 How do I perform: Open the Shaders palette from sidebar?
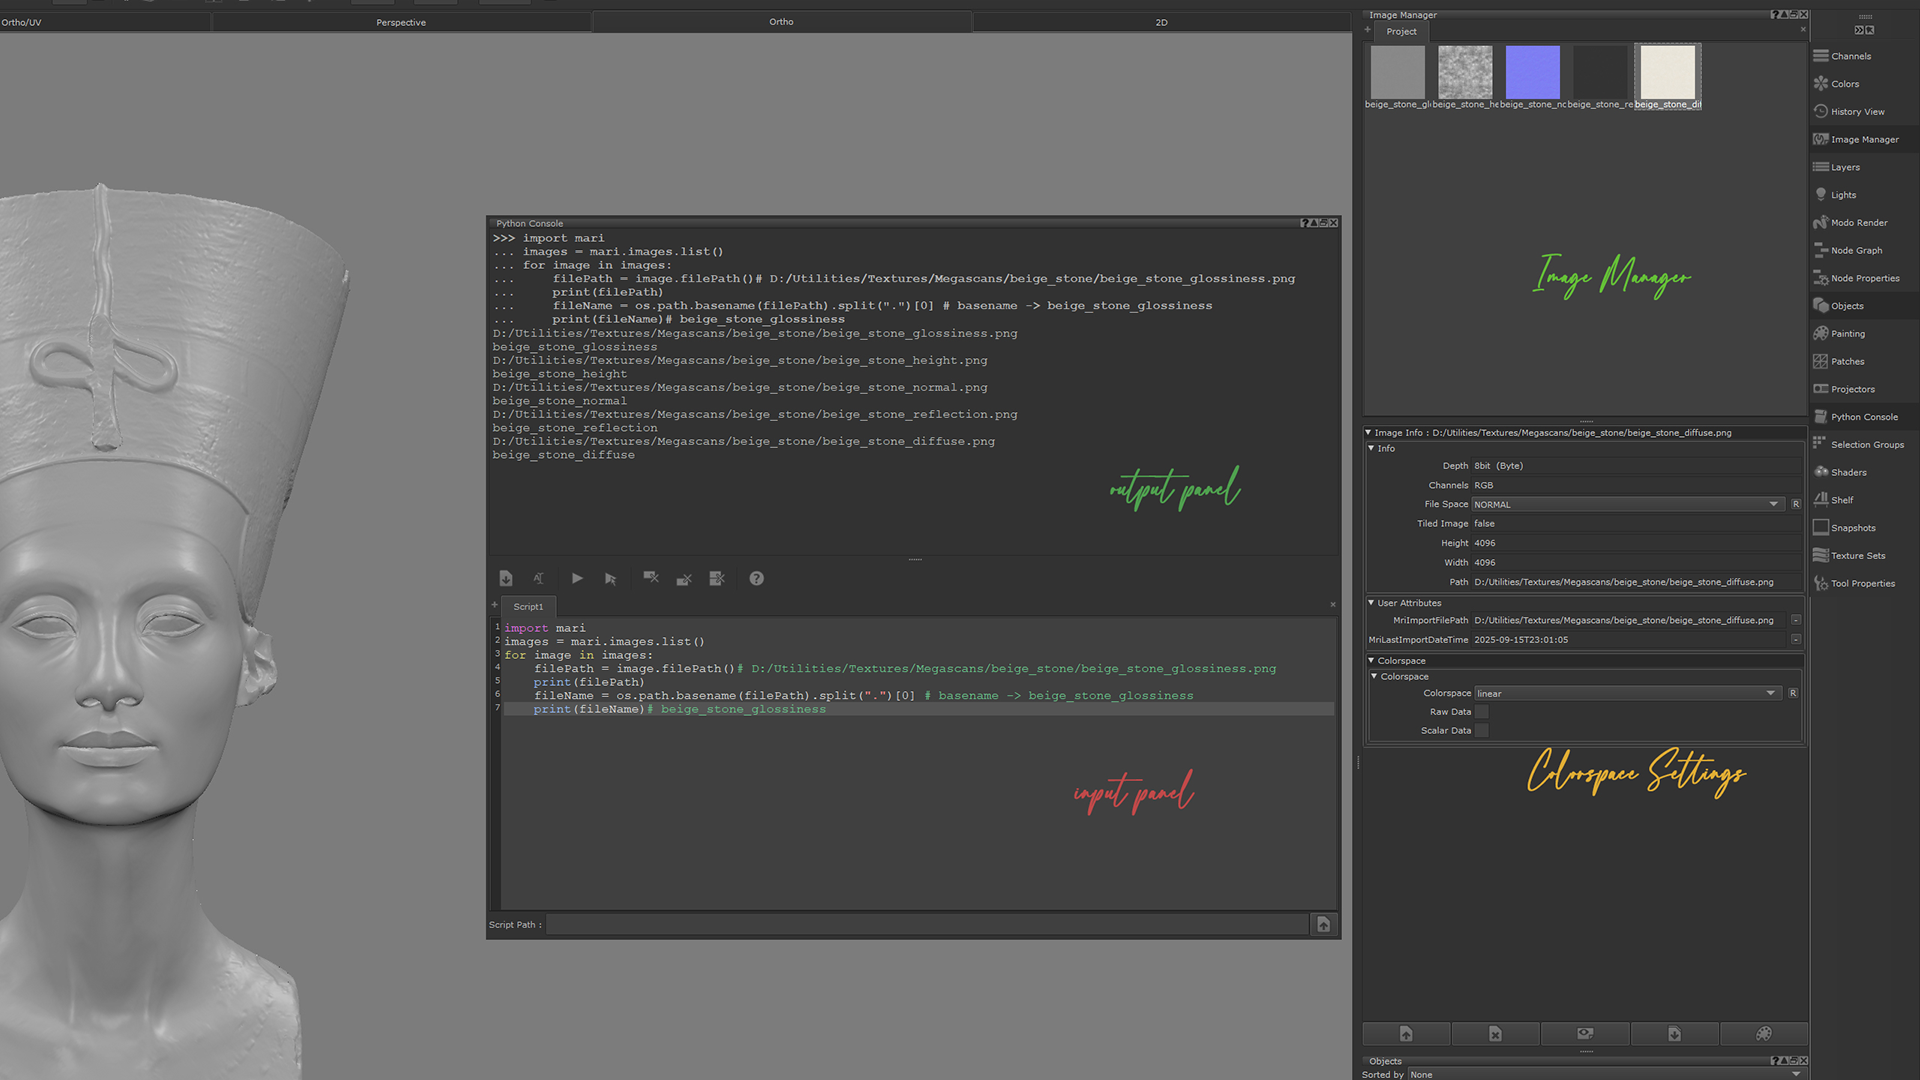coord(1848,472)
